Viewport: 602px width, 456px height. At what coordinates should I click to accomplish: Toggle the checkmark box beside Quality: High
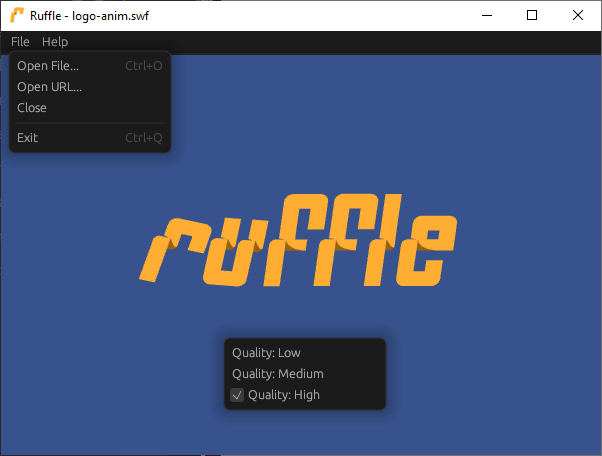(237, 395)
